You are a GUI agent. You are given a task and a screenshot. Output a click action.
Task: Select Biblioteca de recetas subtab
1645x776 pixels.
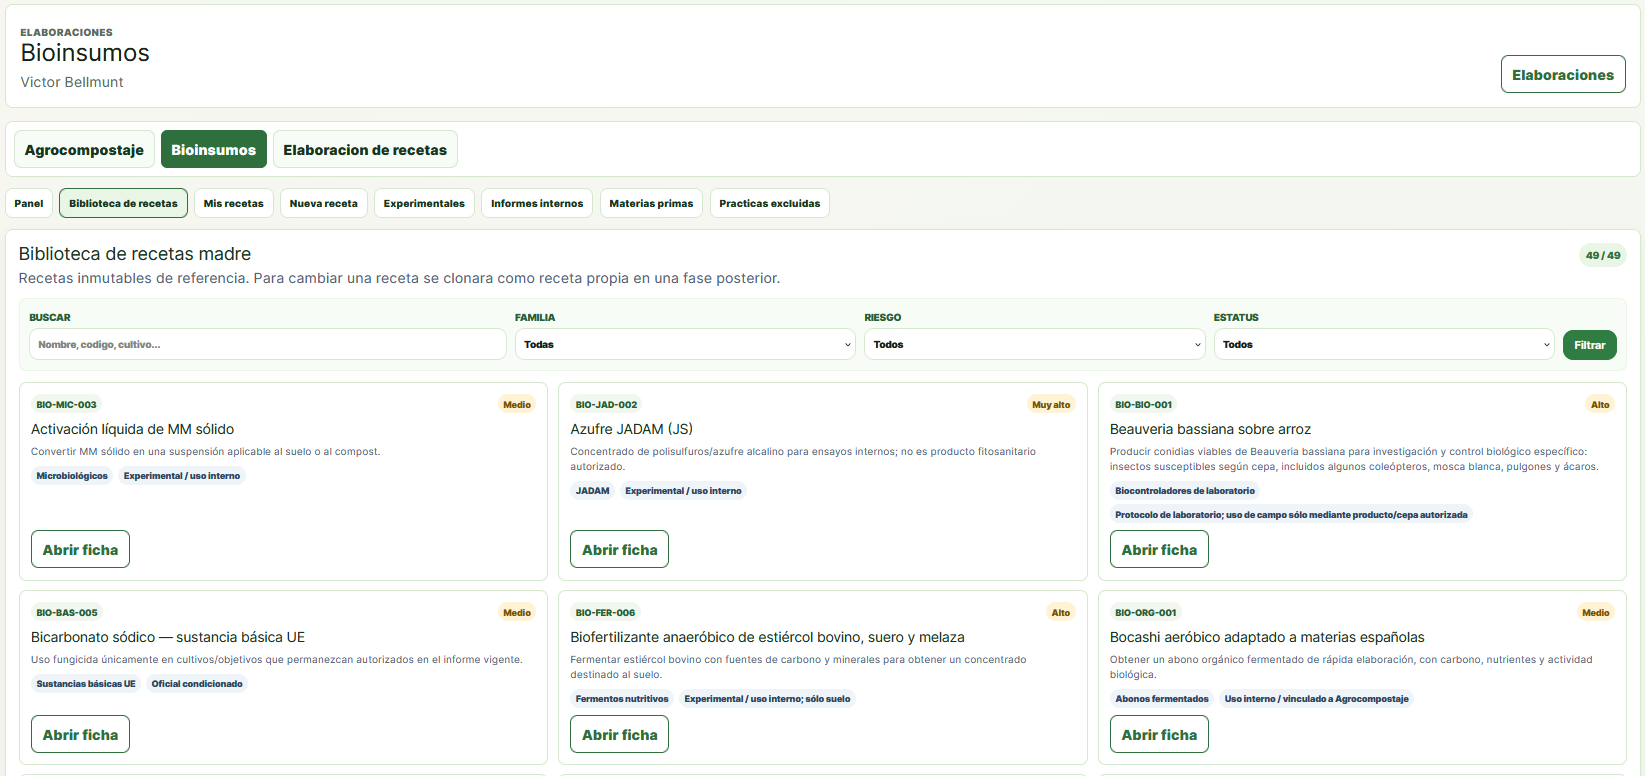click(x=123, y=203)
